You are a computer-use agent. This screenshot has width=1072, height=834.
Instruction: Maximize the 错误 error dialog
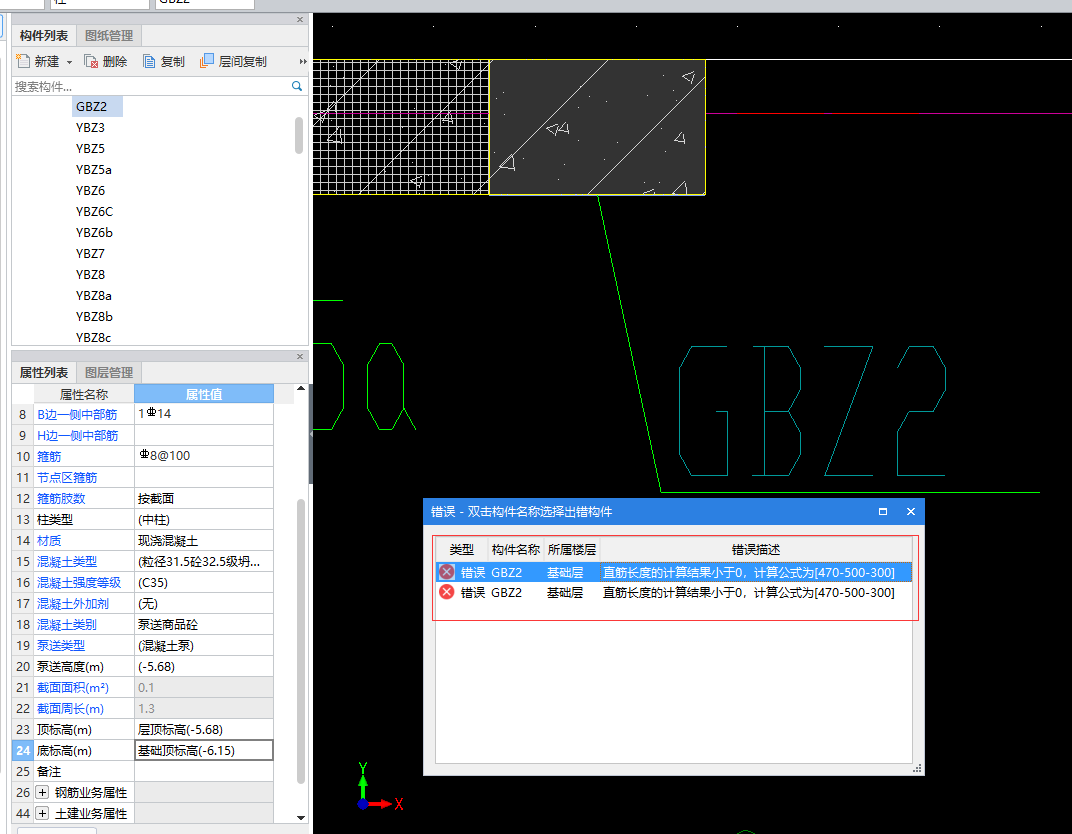coord(883,511)
